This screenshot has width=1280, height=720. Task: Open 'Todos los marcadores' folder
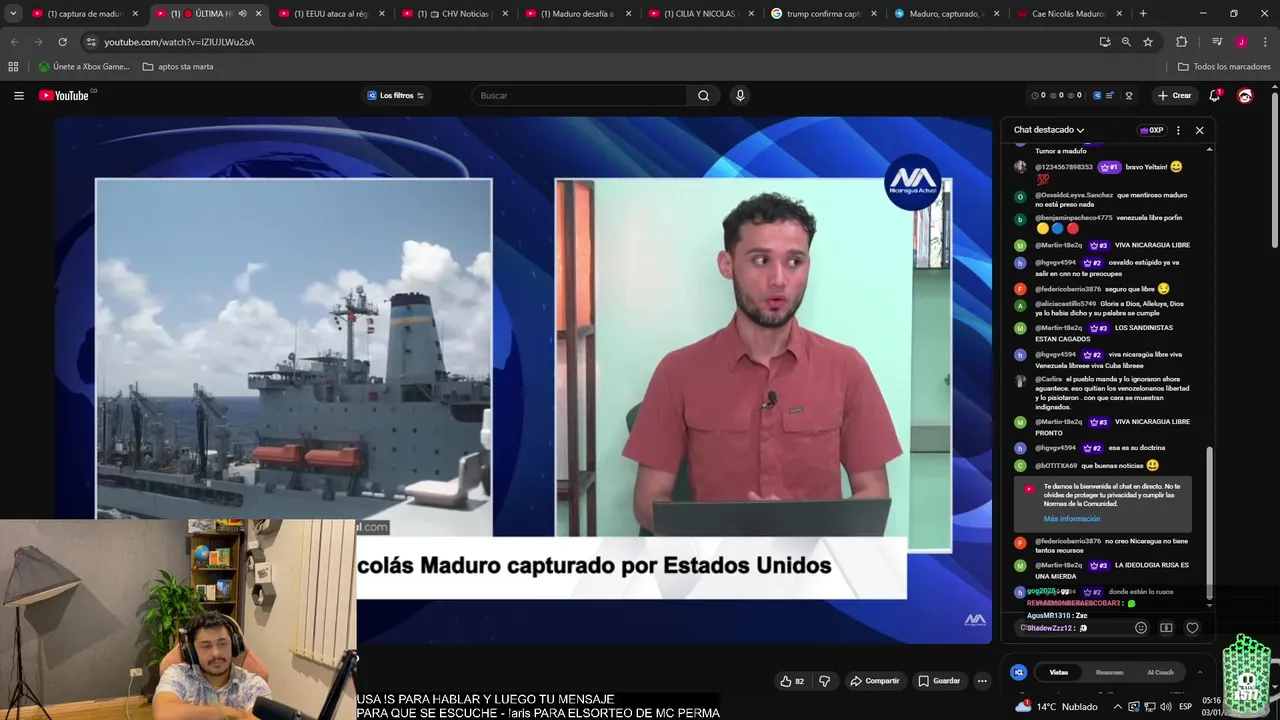pos(1224,67)
